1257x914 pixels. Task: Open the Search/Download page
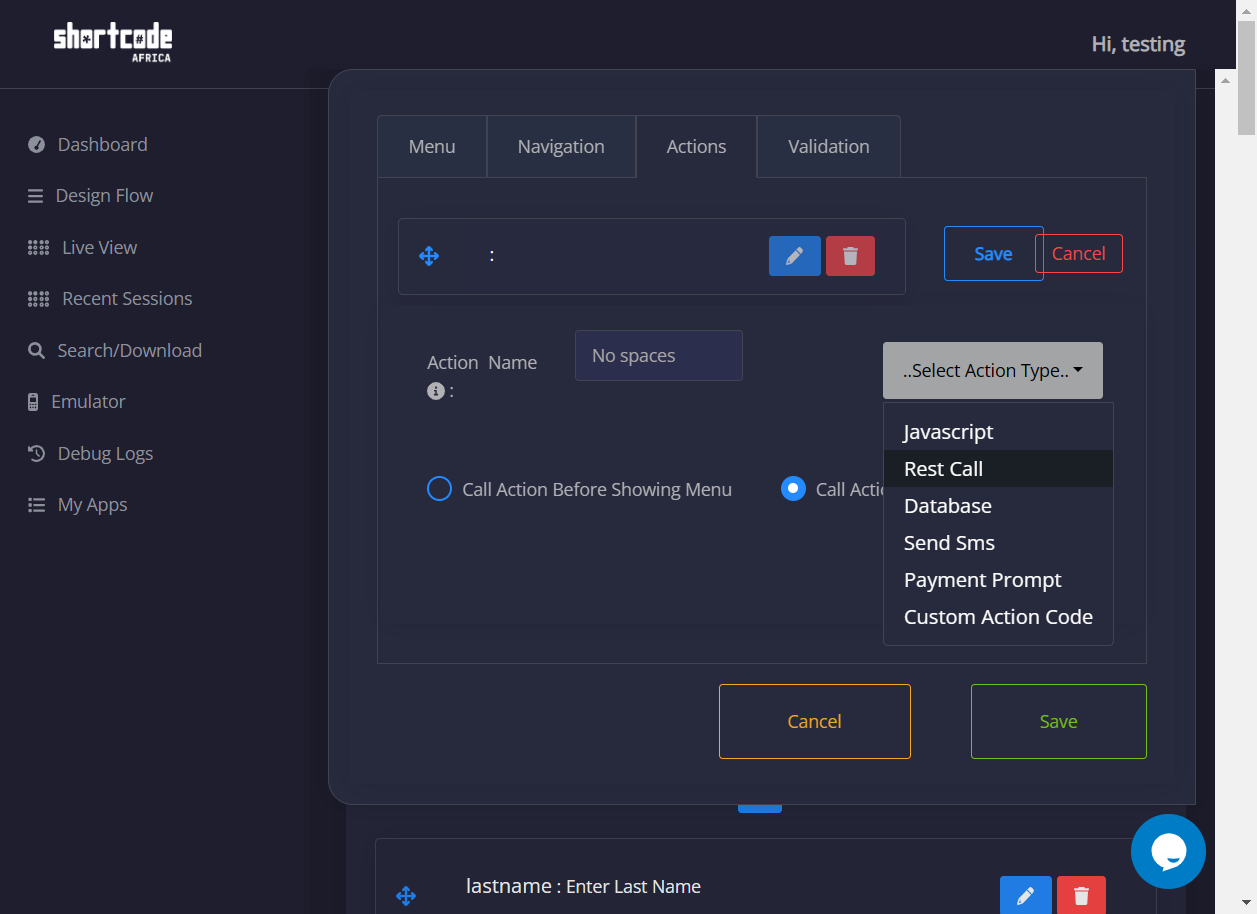(x=129, y=351)
